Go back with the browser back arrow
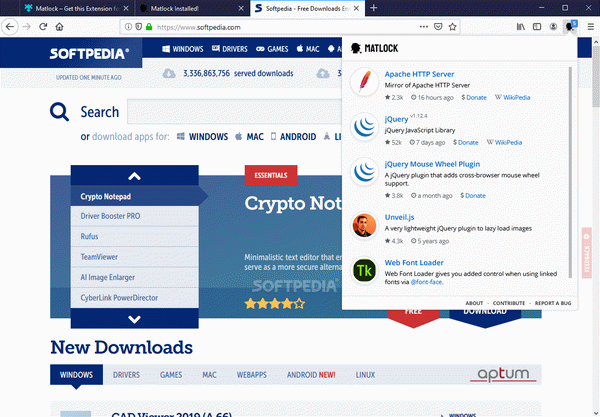 [10, 27]
